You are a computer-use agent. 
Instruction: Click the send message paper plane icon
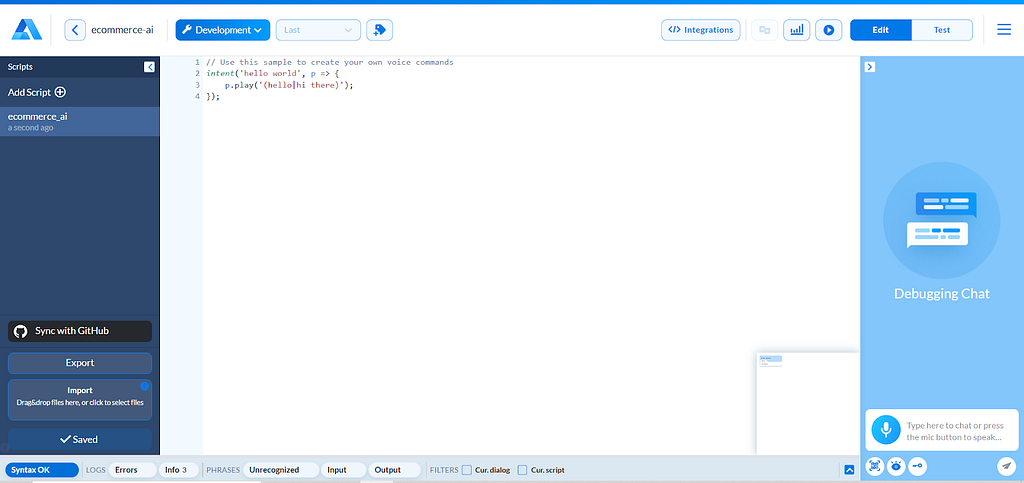point(1006,466)
